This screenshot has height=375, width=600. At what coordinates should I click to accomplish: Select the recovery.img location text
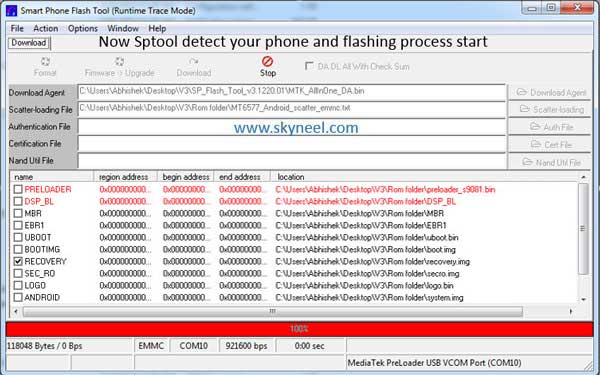373,261
